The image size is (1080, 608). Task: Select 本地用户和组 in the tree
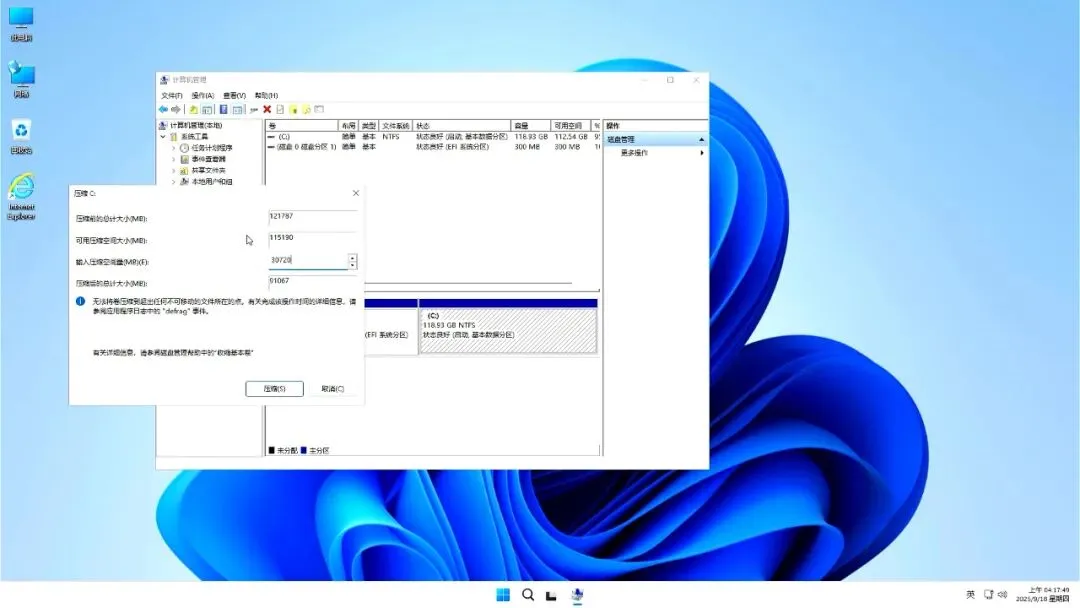pos(211,182)
